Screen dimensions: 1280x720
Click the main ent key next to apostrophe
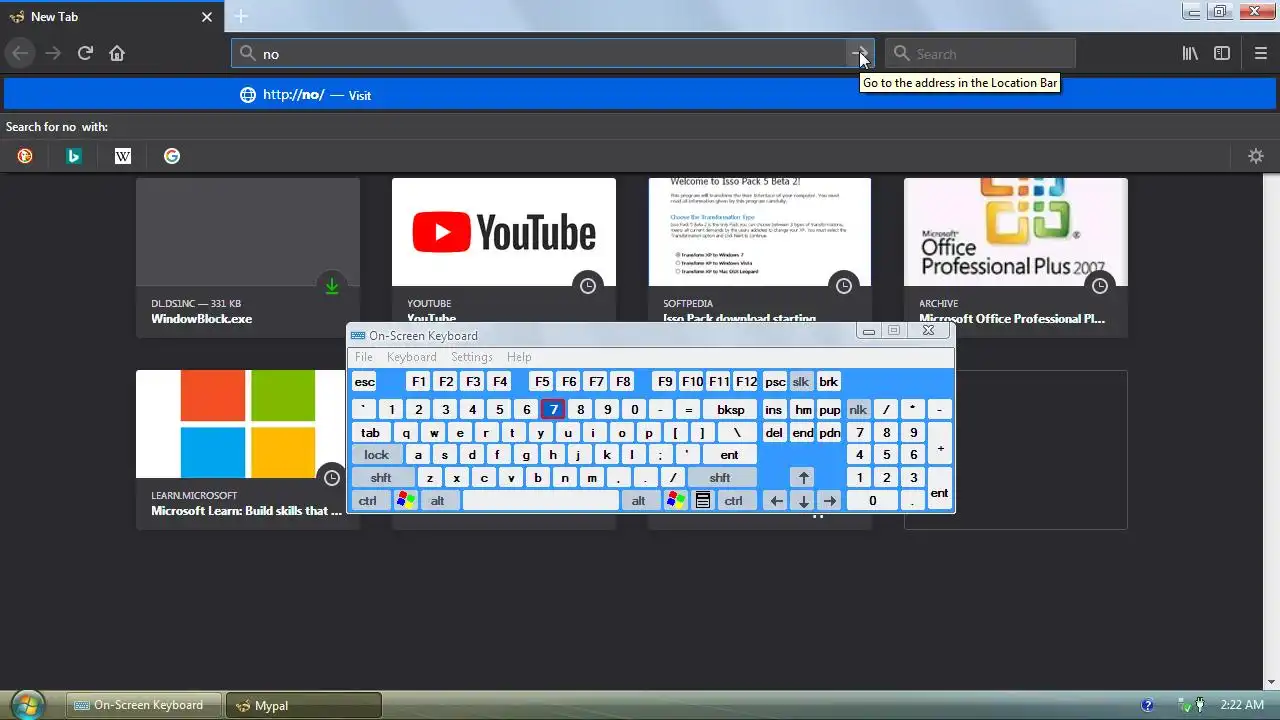(x=730, y=455)
